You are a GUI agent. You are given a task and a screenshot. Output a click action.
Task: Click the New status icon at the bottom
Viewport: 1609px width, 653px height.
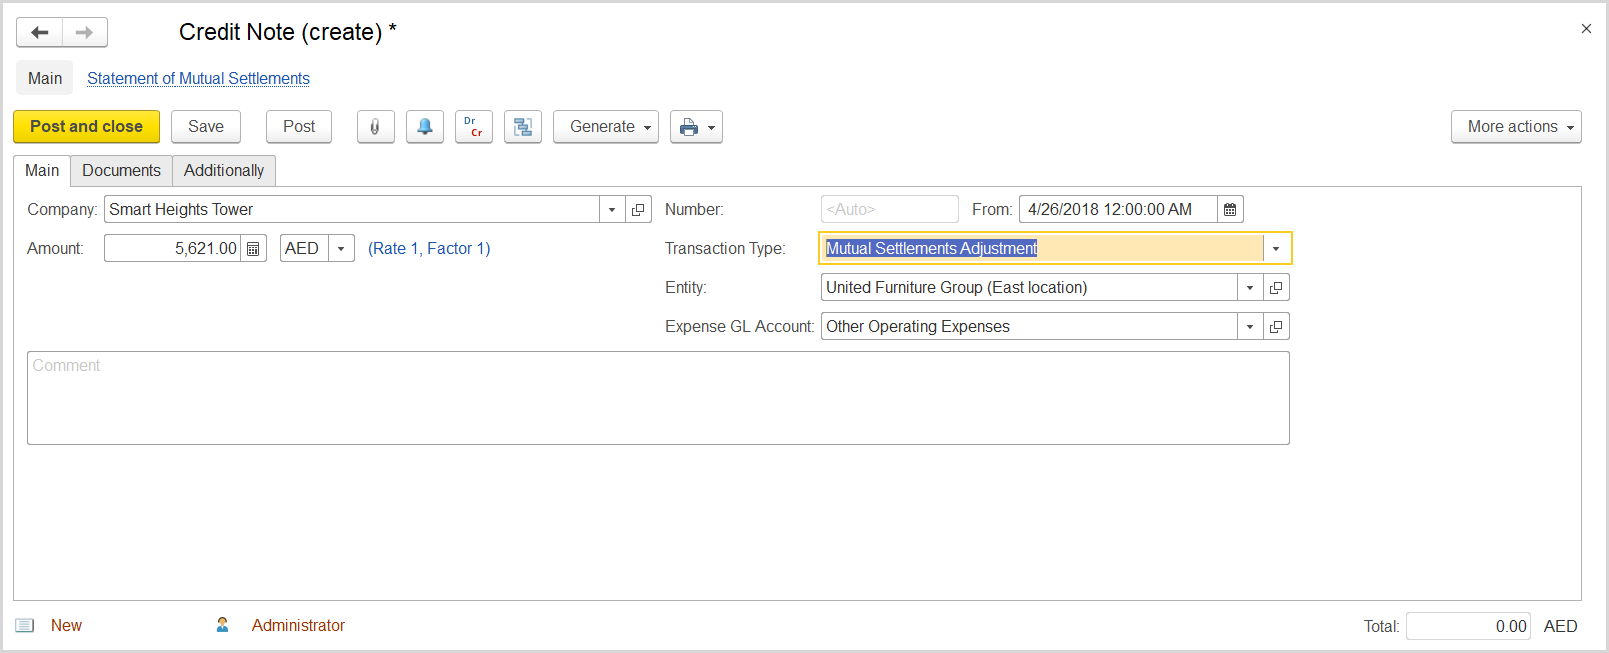pos(25,625)
